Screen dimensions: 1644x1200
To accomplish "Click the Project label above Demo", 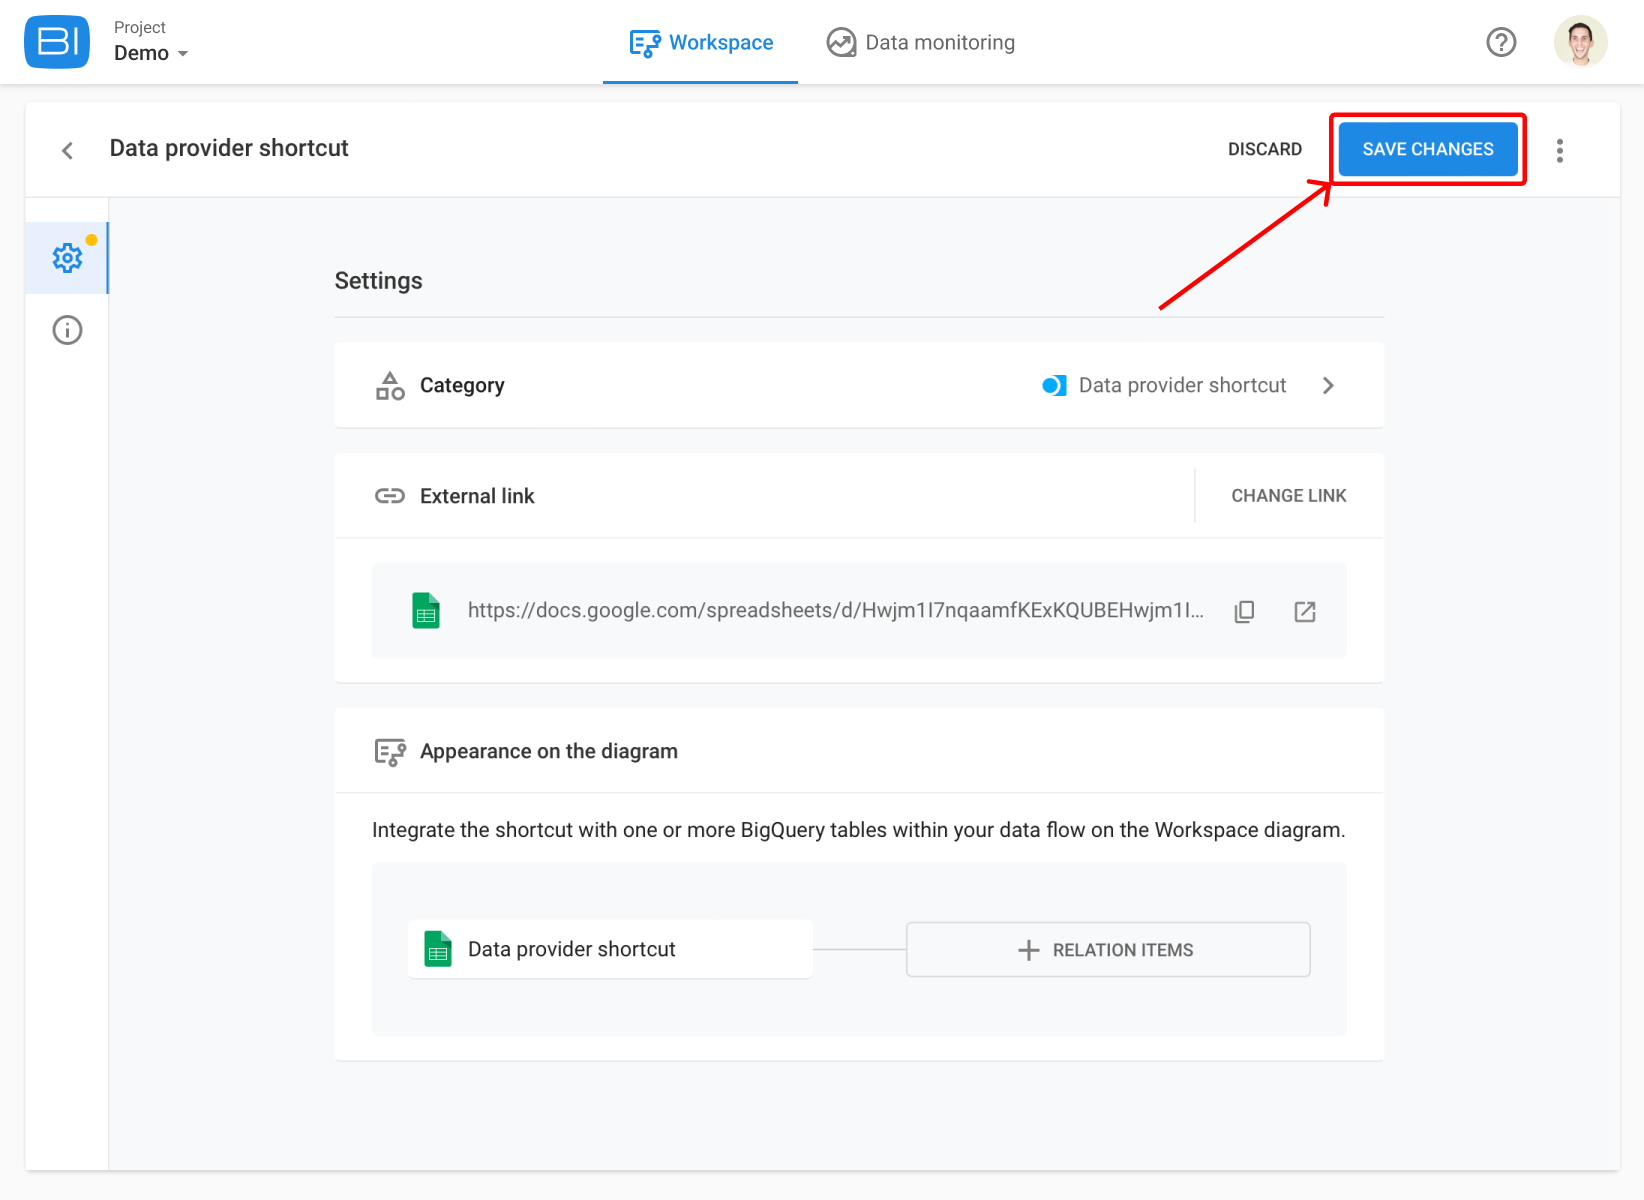I will point(140,28).
